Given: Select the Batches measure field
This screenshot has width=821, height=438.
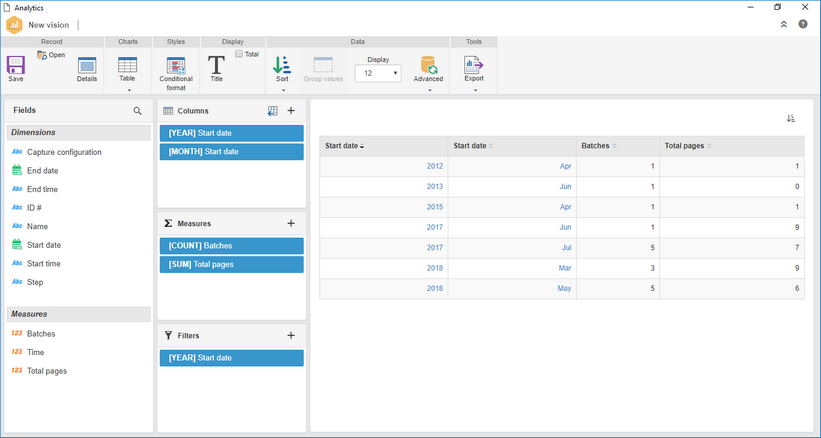Looking at the screenshot, I should [41, 334].
